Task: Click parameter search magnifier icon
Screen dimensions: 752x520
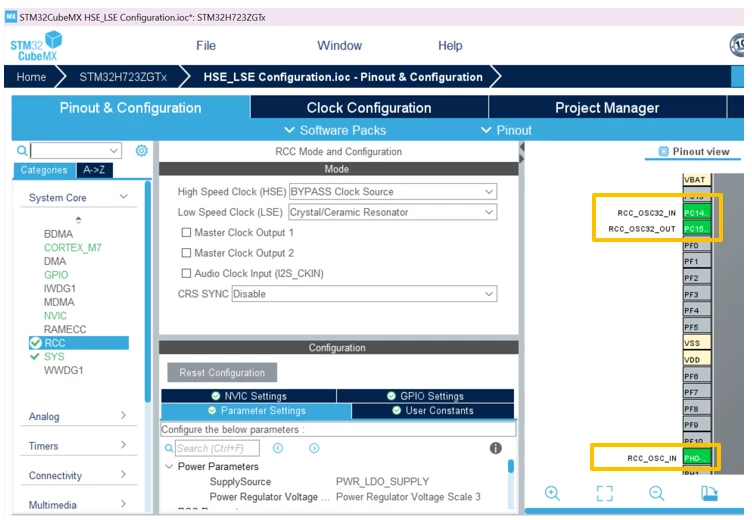Action: (168, 448)
